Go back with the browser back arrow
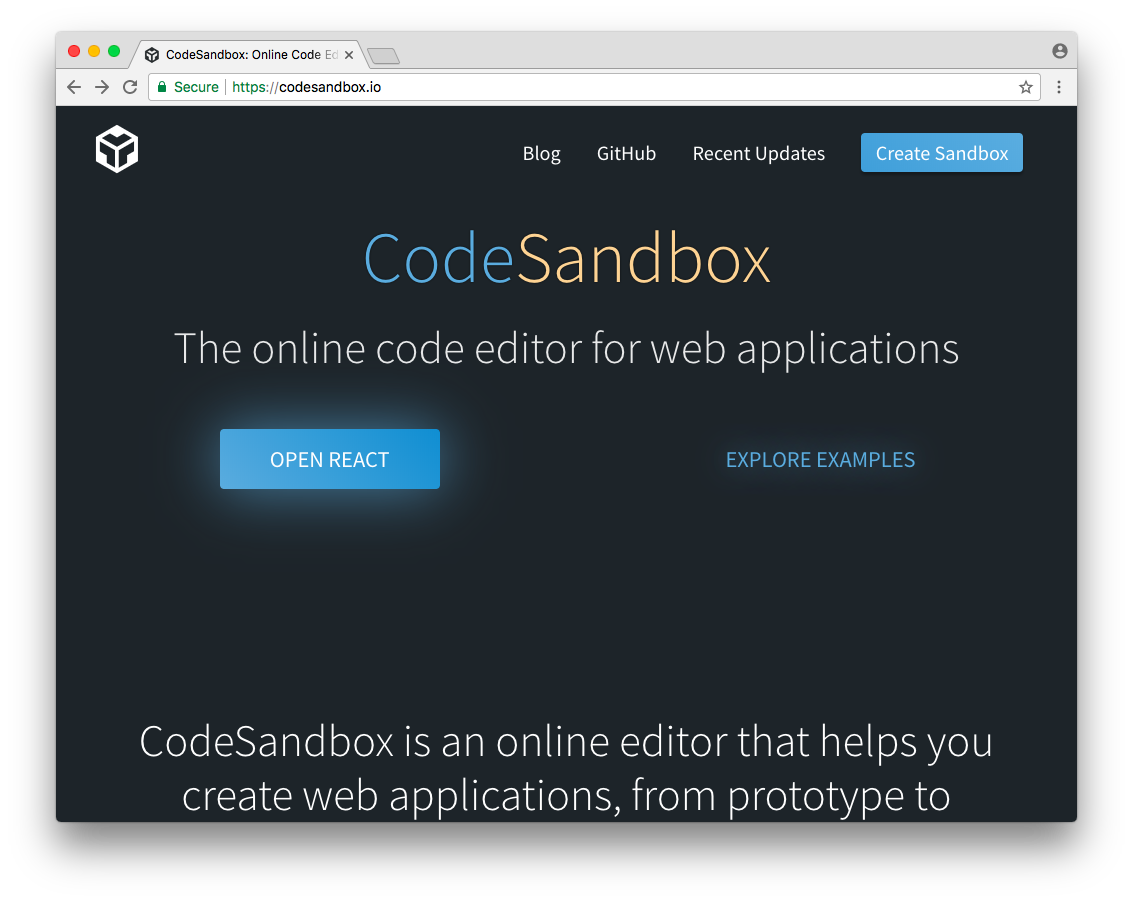The image size is (1133, 902). (74, 87)
